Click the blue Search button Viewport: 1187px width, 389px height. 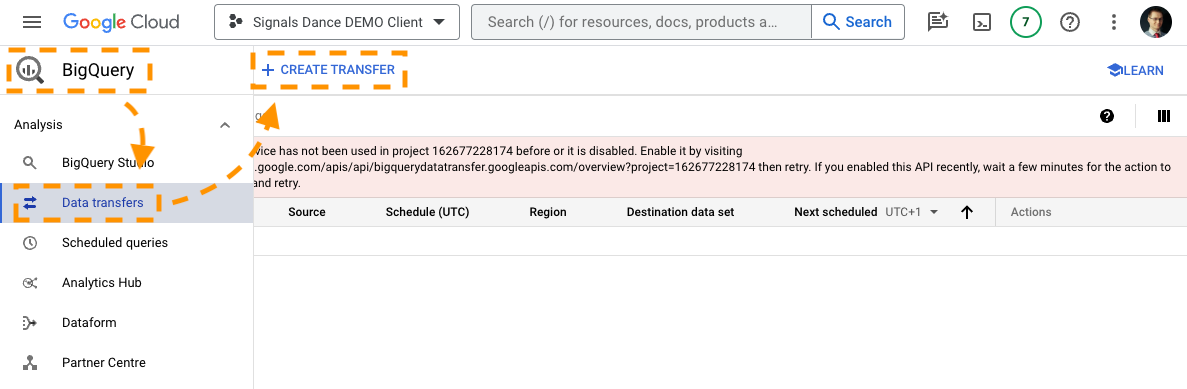tap(858, 22)
